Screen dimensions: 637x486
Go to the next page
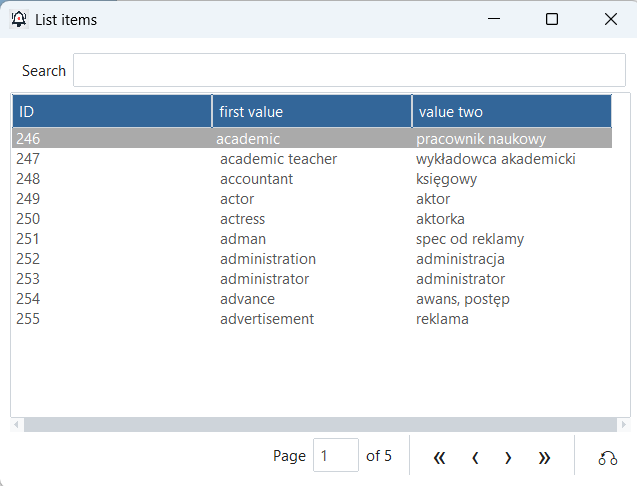point(508,457)
